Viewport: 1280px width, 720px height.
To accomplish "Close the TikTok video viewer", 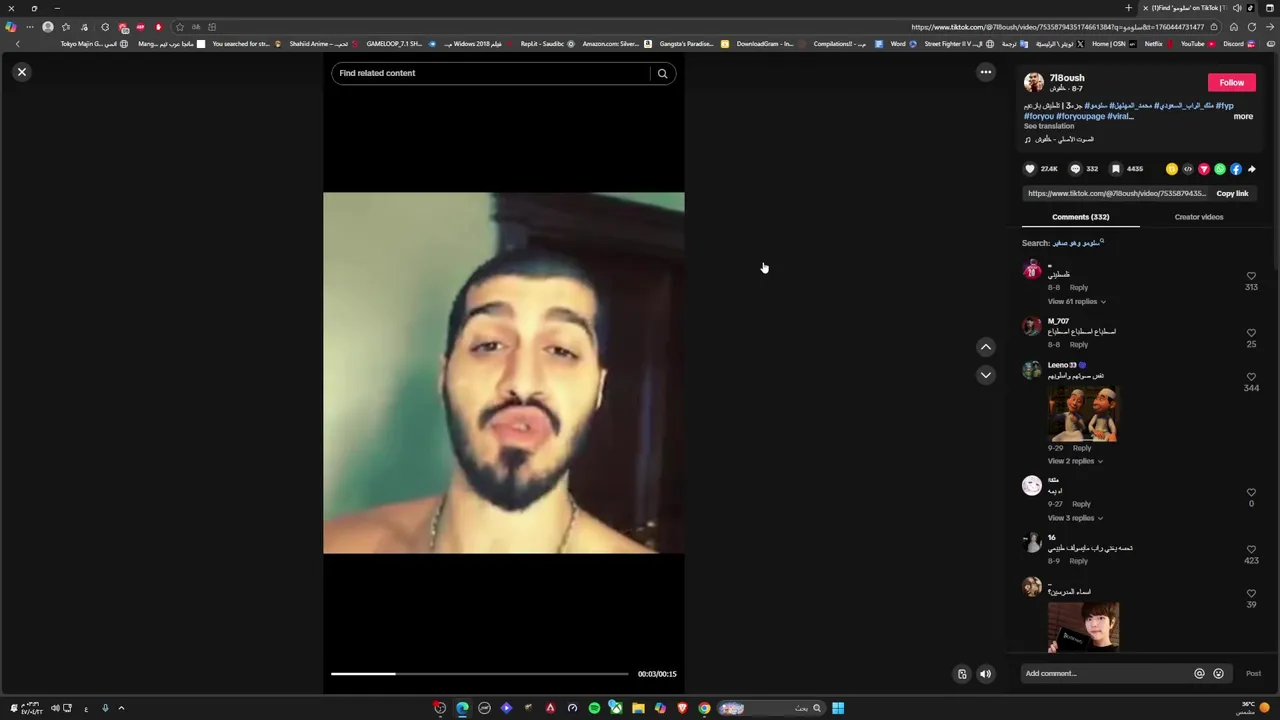I will point(22,72).
